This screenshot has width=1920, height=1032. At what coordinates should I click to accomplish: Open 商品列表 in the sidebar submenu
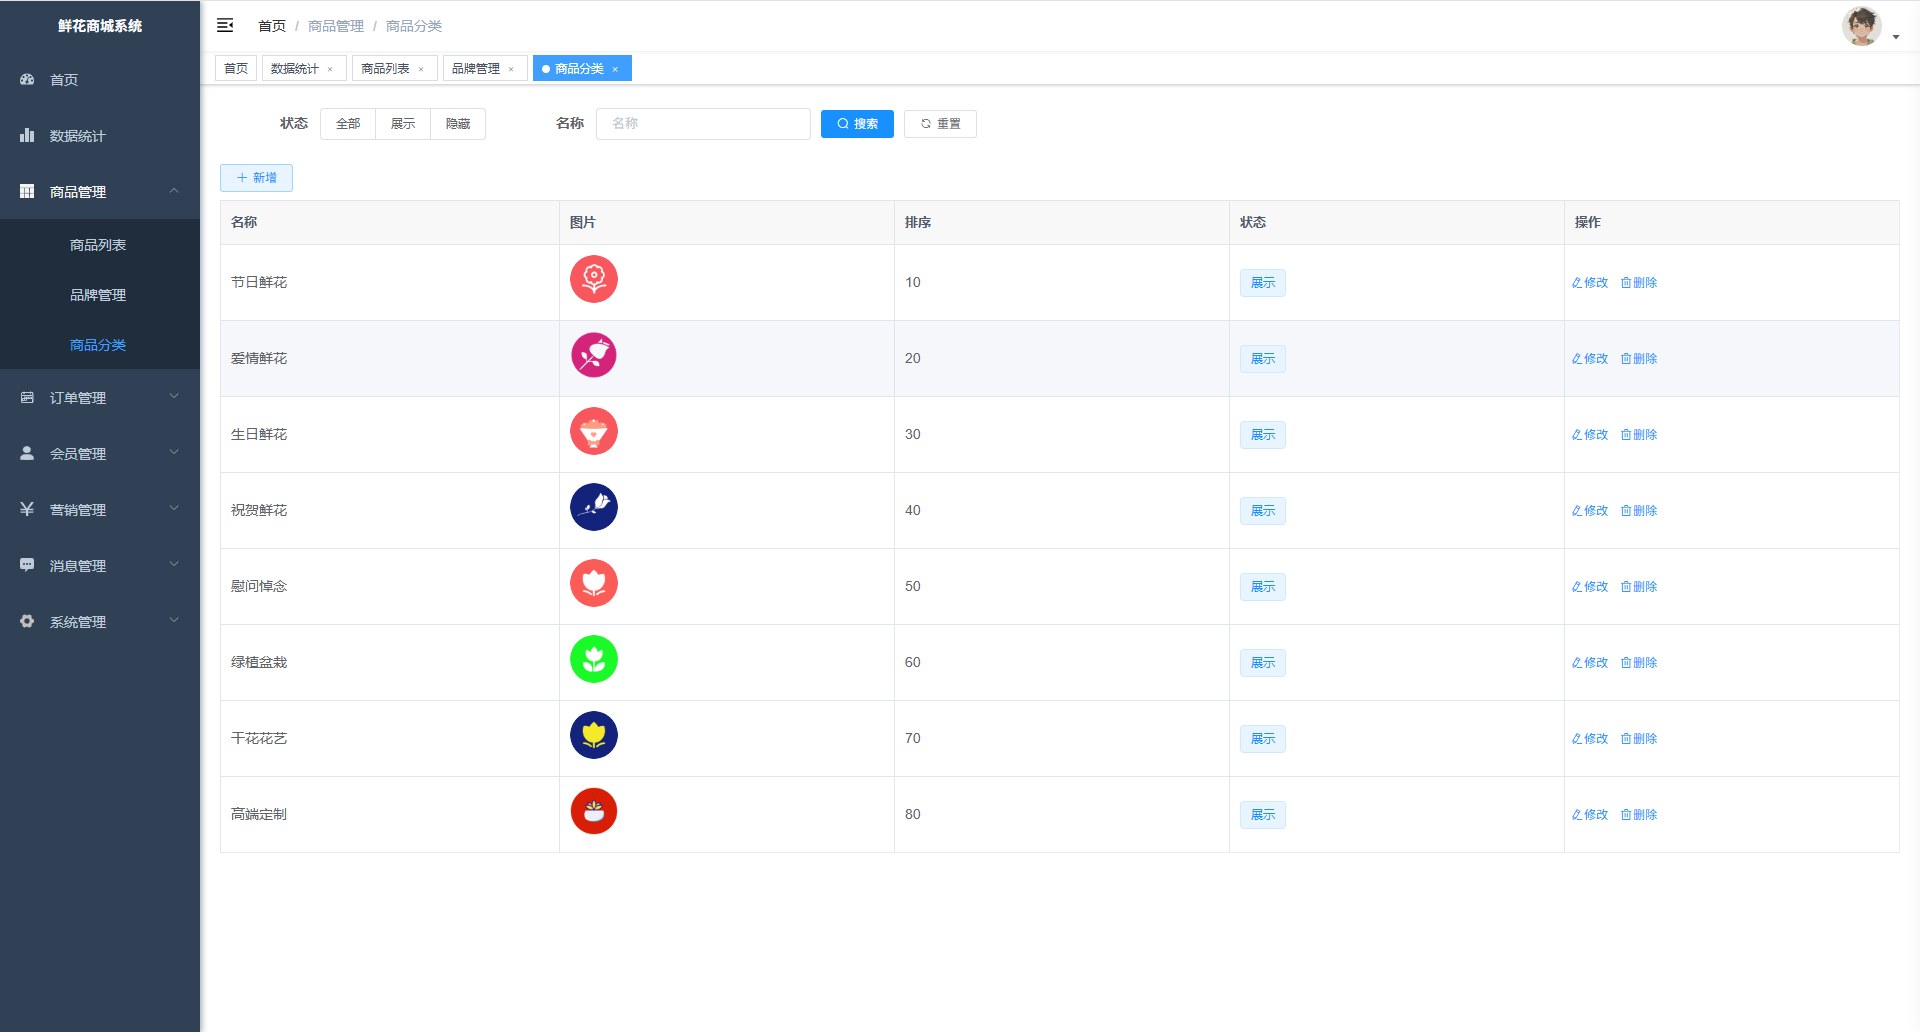[98, 245]
